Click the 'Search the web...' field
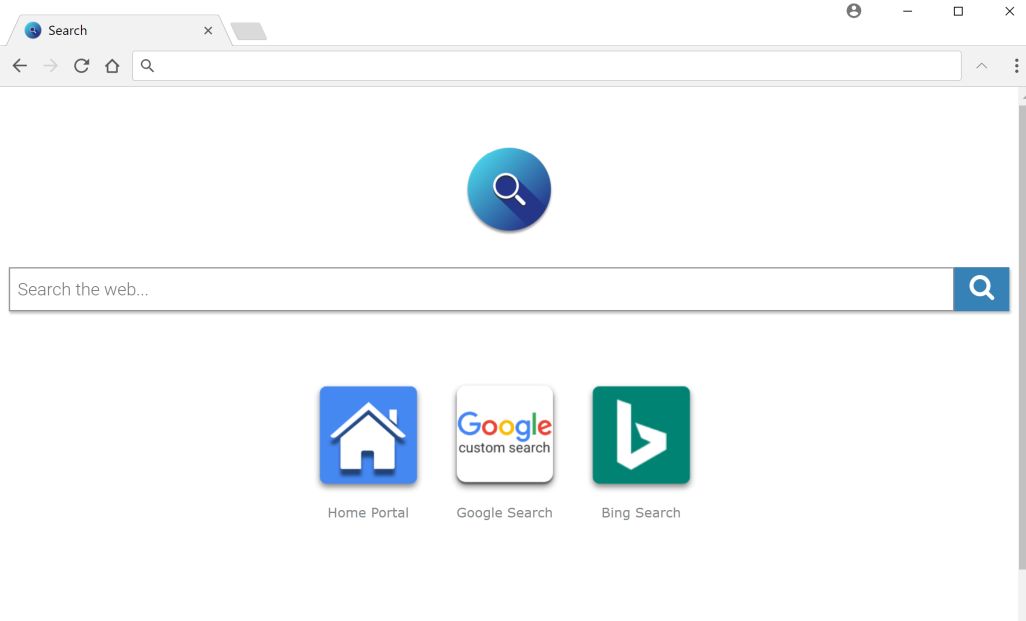Screen dimensions: 1026x621 (481, 289)
